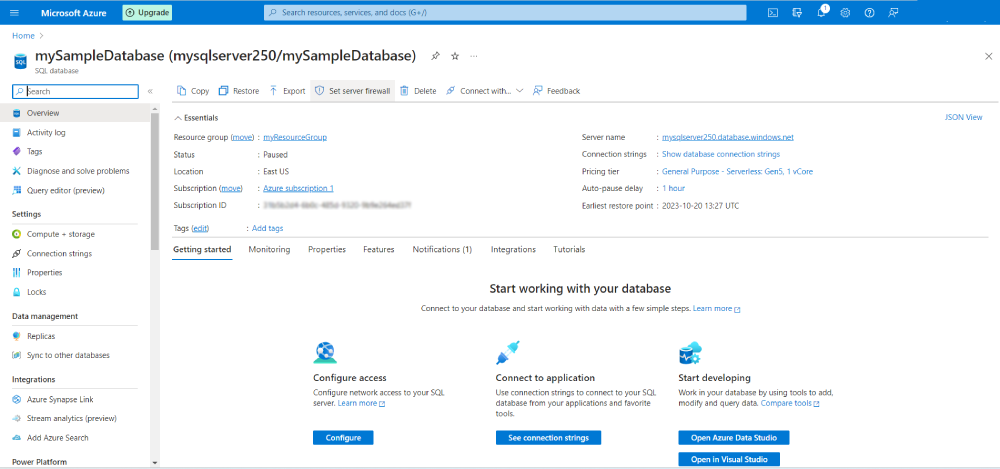Click Add tags link

[268, 228]
